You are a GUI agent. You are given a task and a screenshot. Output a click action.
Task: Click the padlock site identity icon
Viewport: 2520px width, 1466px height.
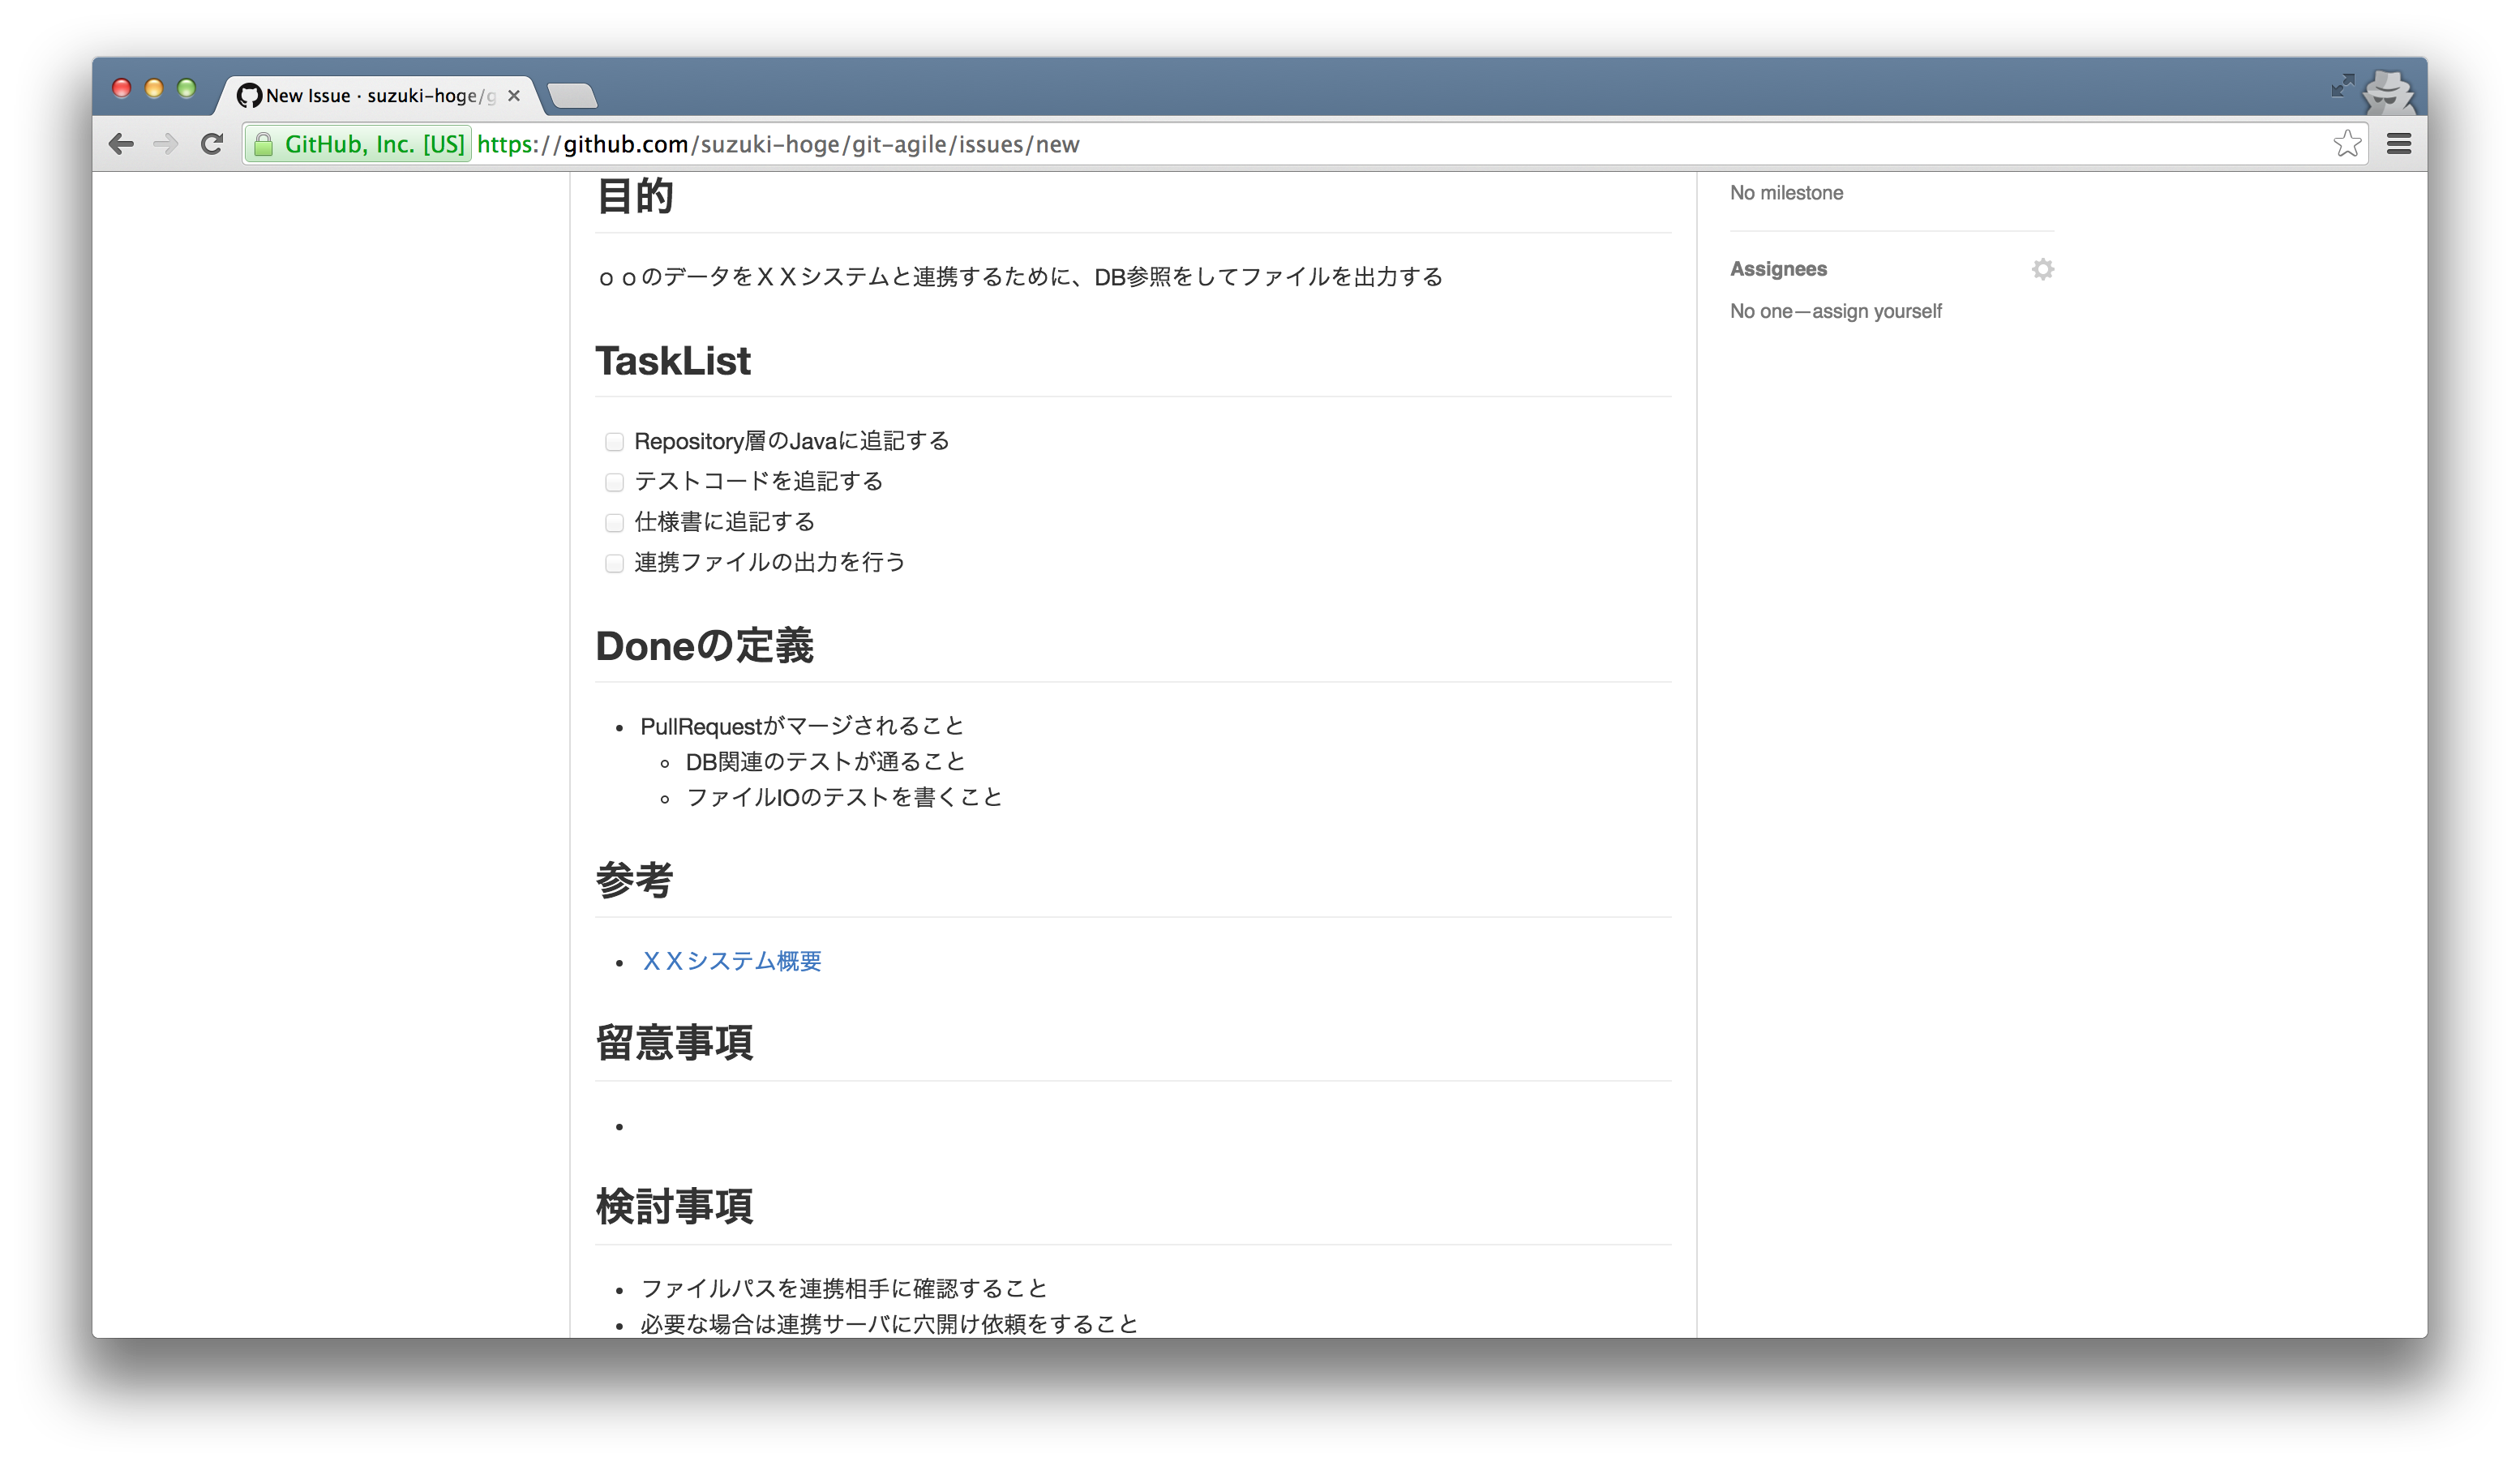coord(264,144)
